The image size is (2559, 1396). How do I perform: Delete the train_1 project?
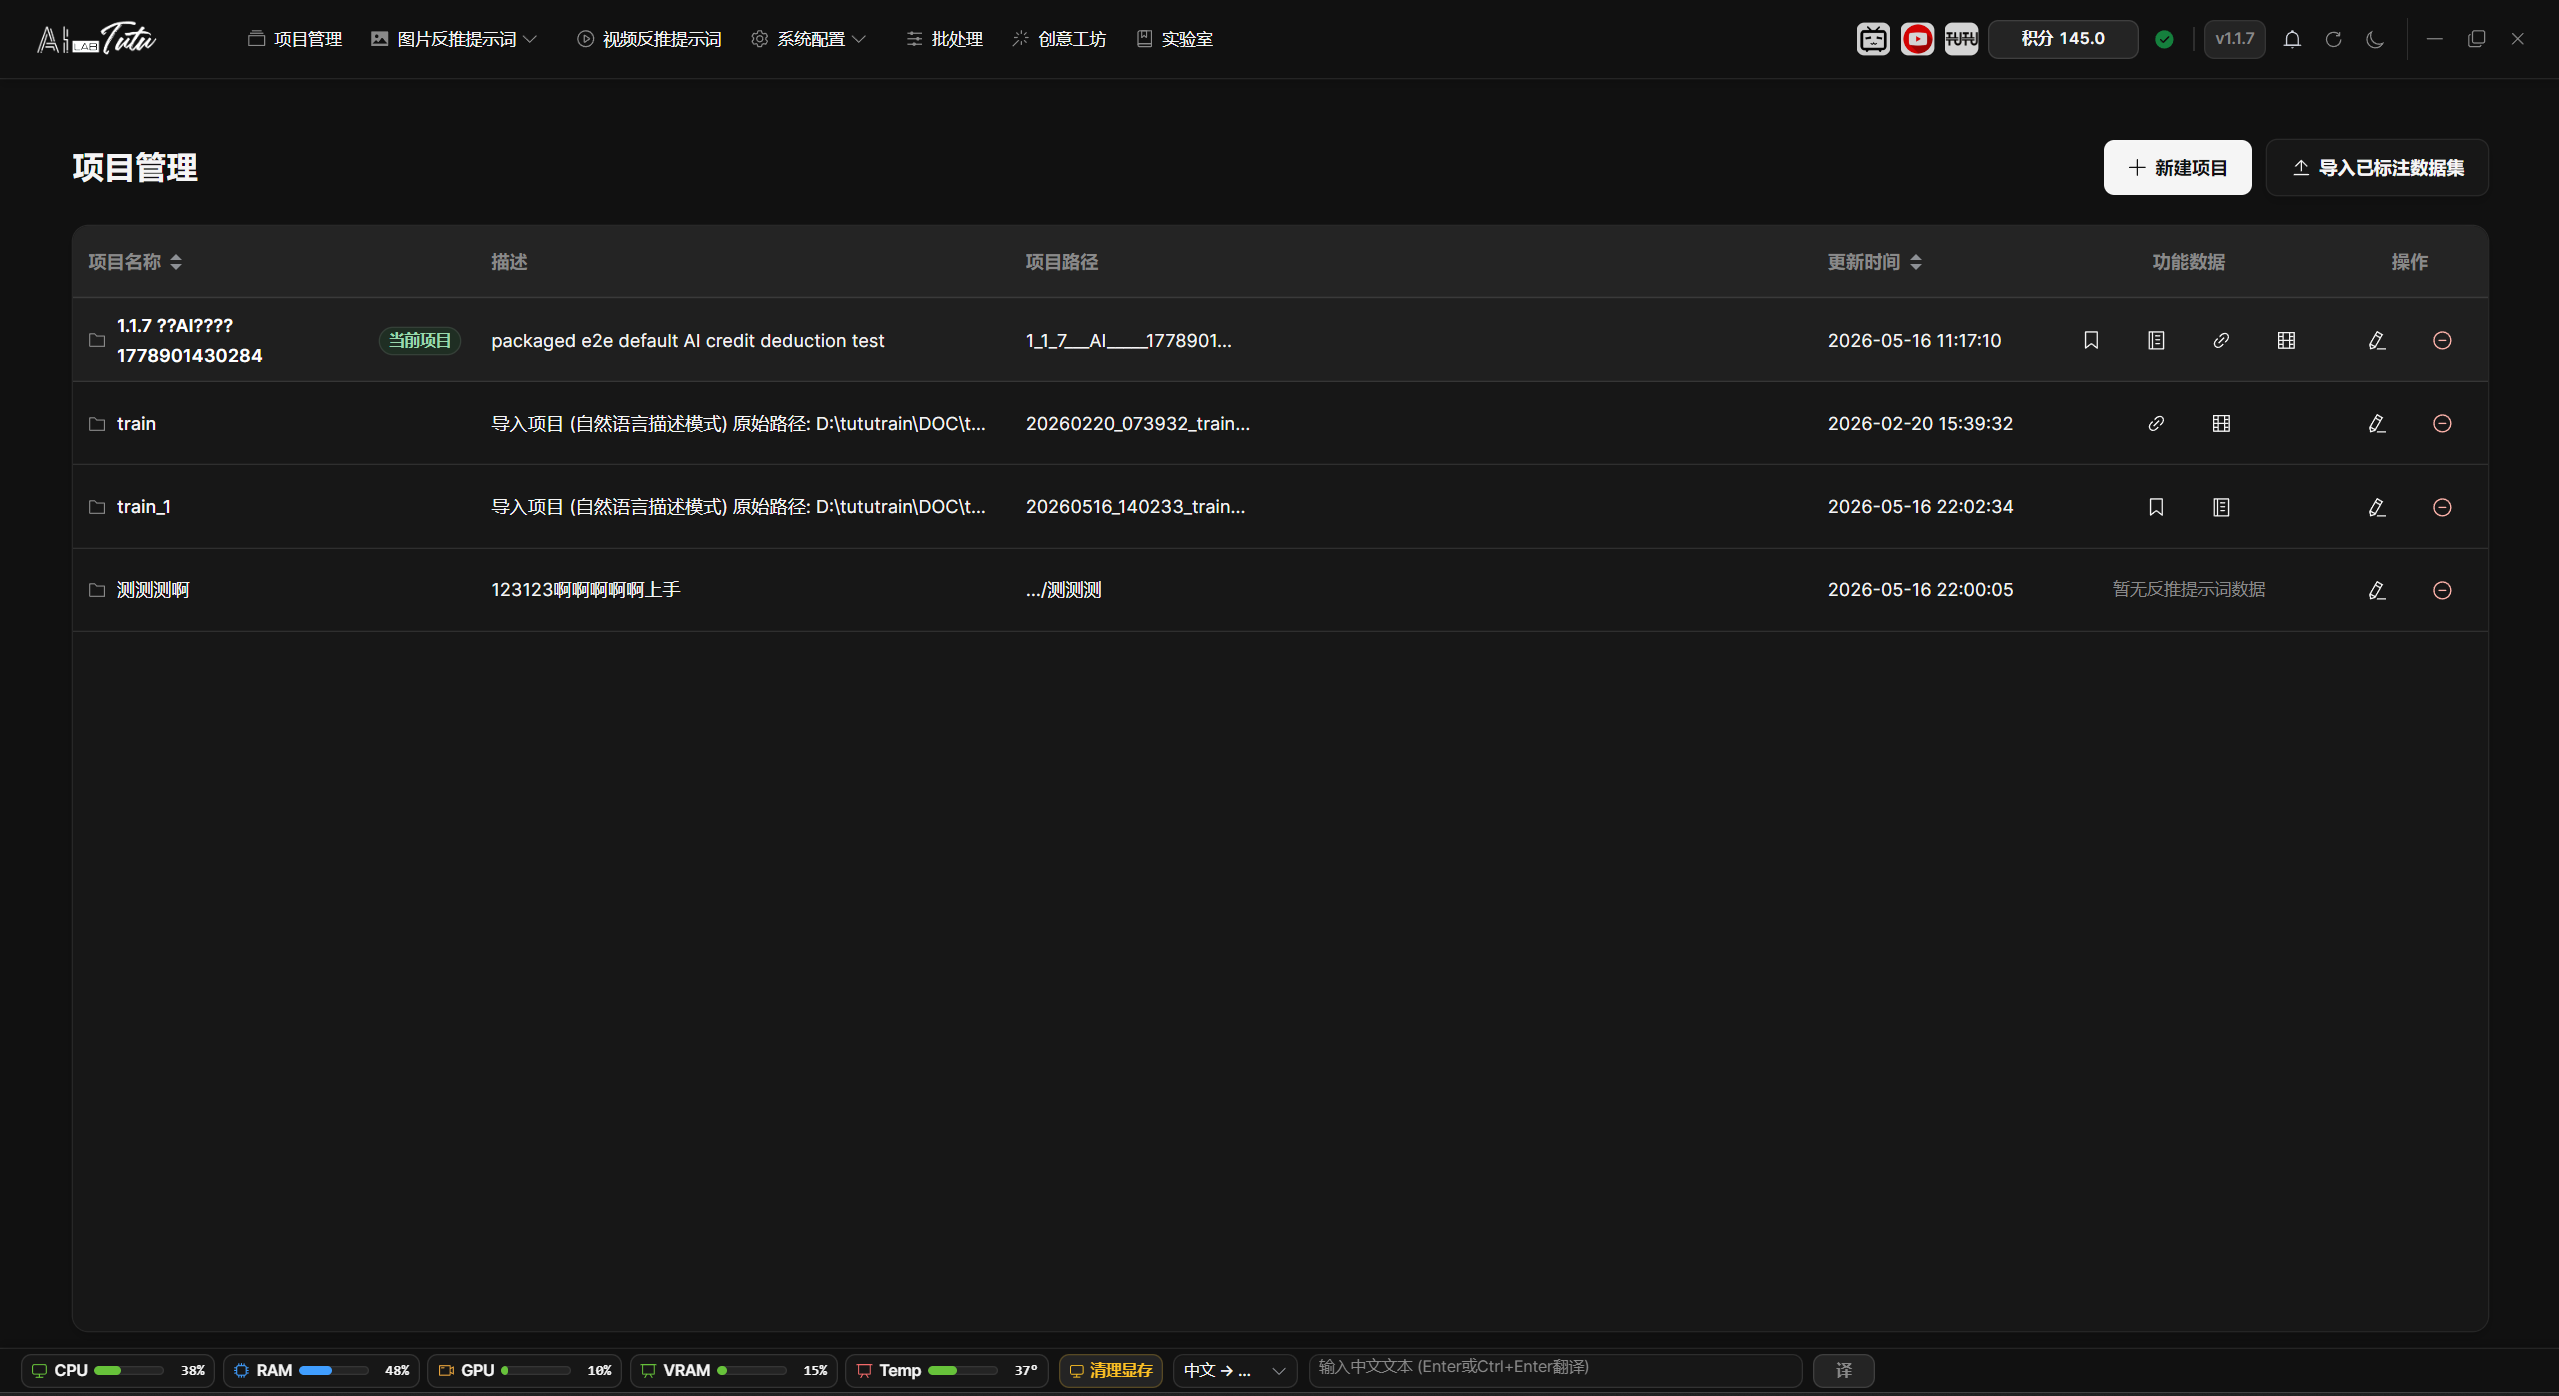coord(2442,507)
